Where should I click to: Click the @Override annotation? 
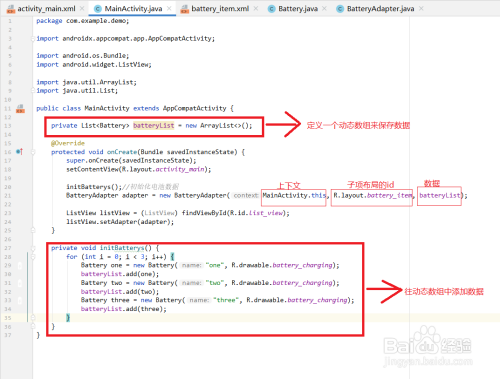point(68,143)
